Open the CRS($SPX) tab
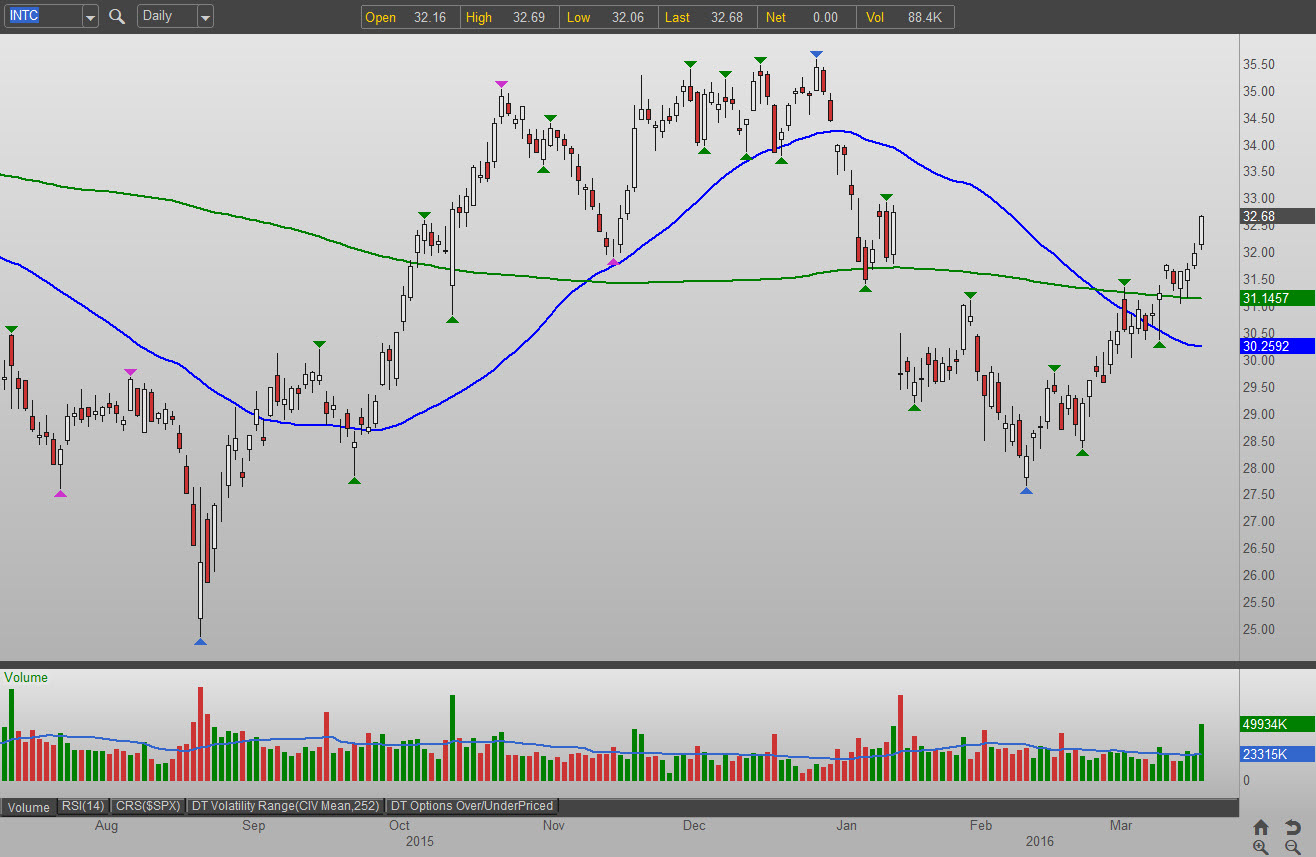Image resolution: width=1316 pixels, height=857 pixels. point(148,806)
